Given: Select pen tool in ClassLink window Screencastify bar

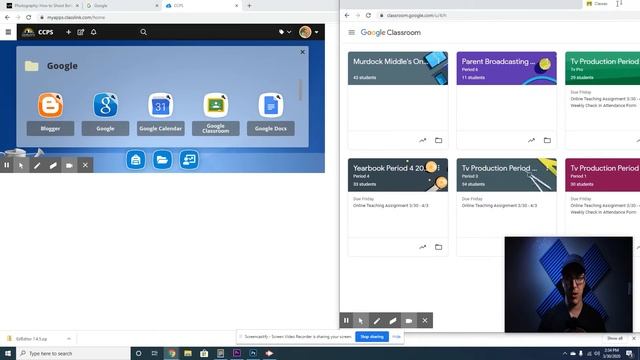Looking at the screenshot, I should (x=37, y=165).
